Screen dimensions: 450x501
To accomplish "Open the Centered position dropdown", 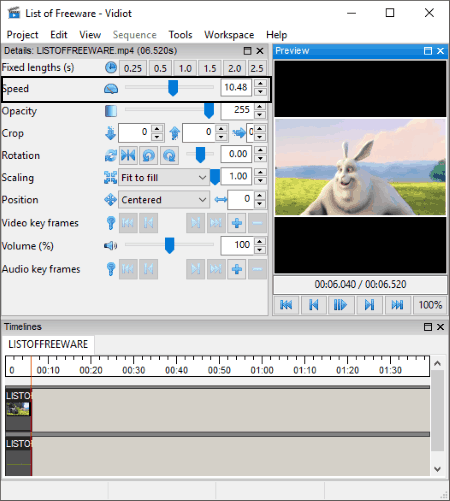I will point(164,200).
